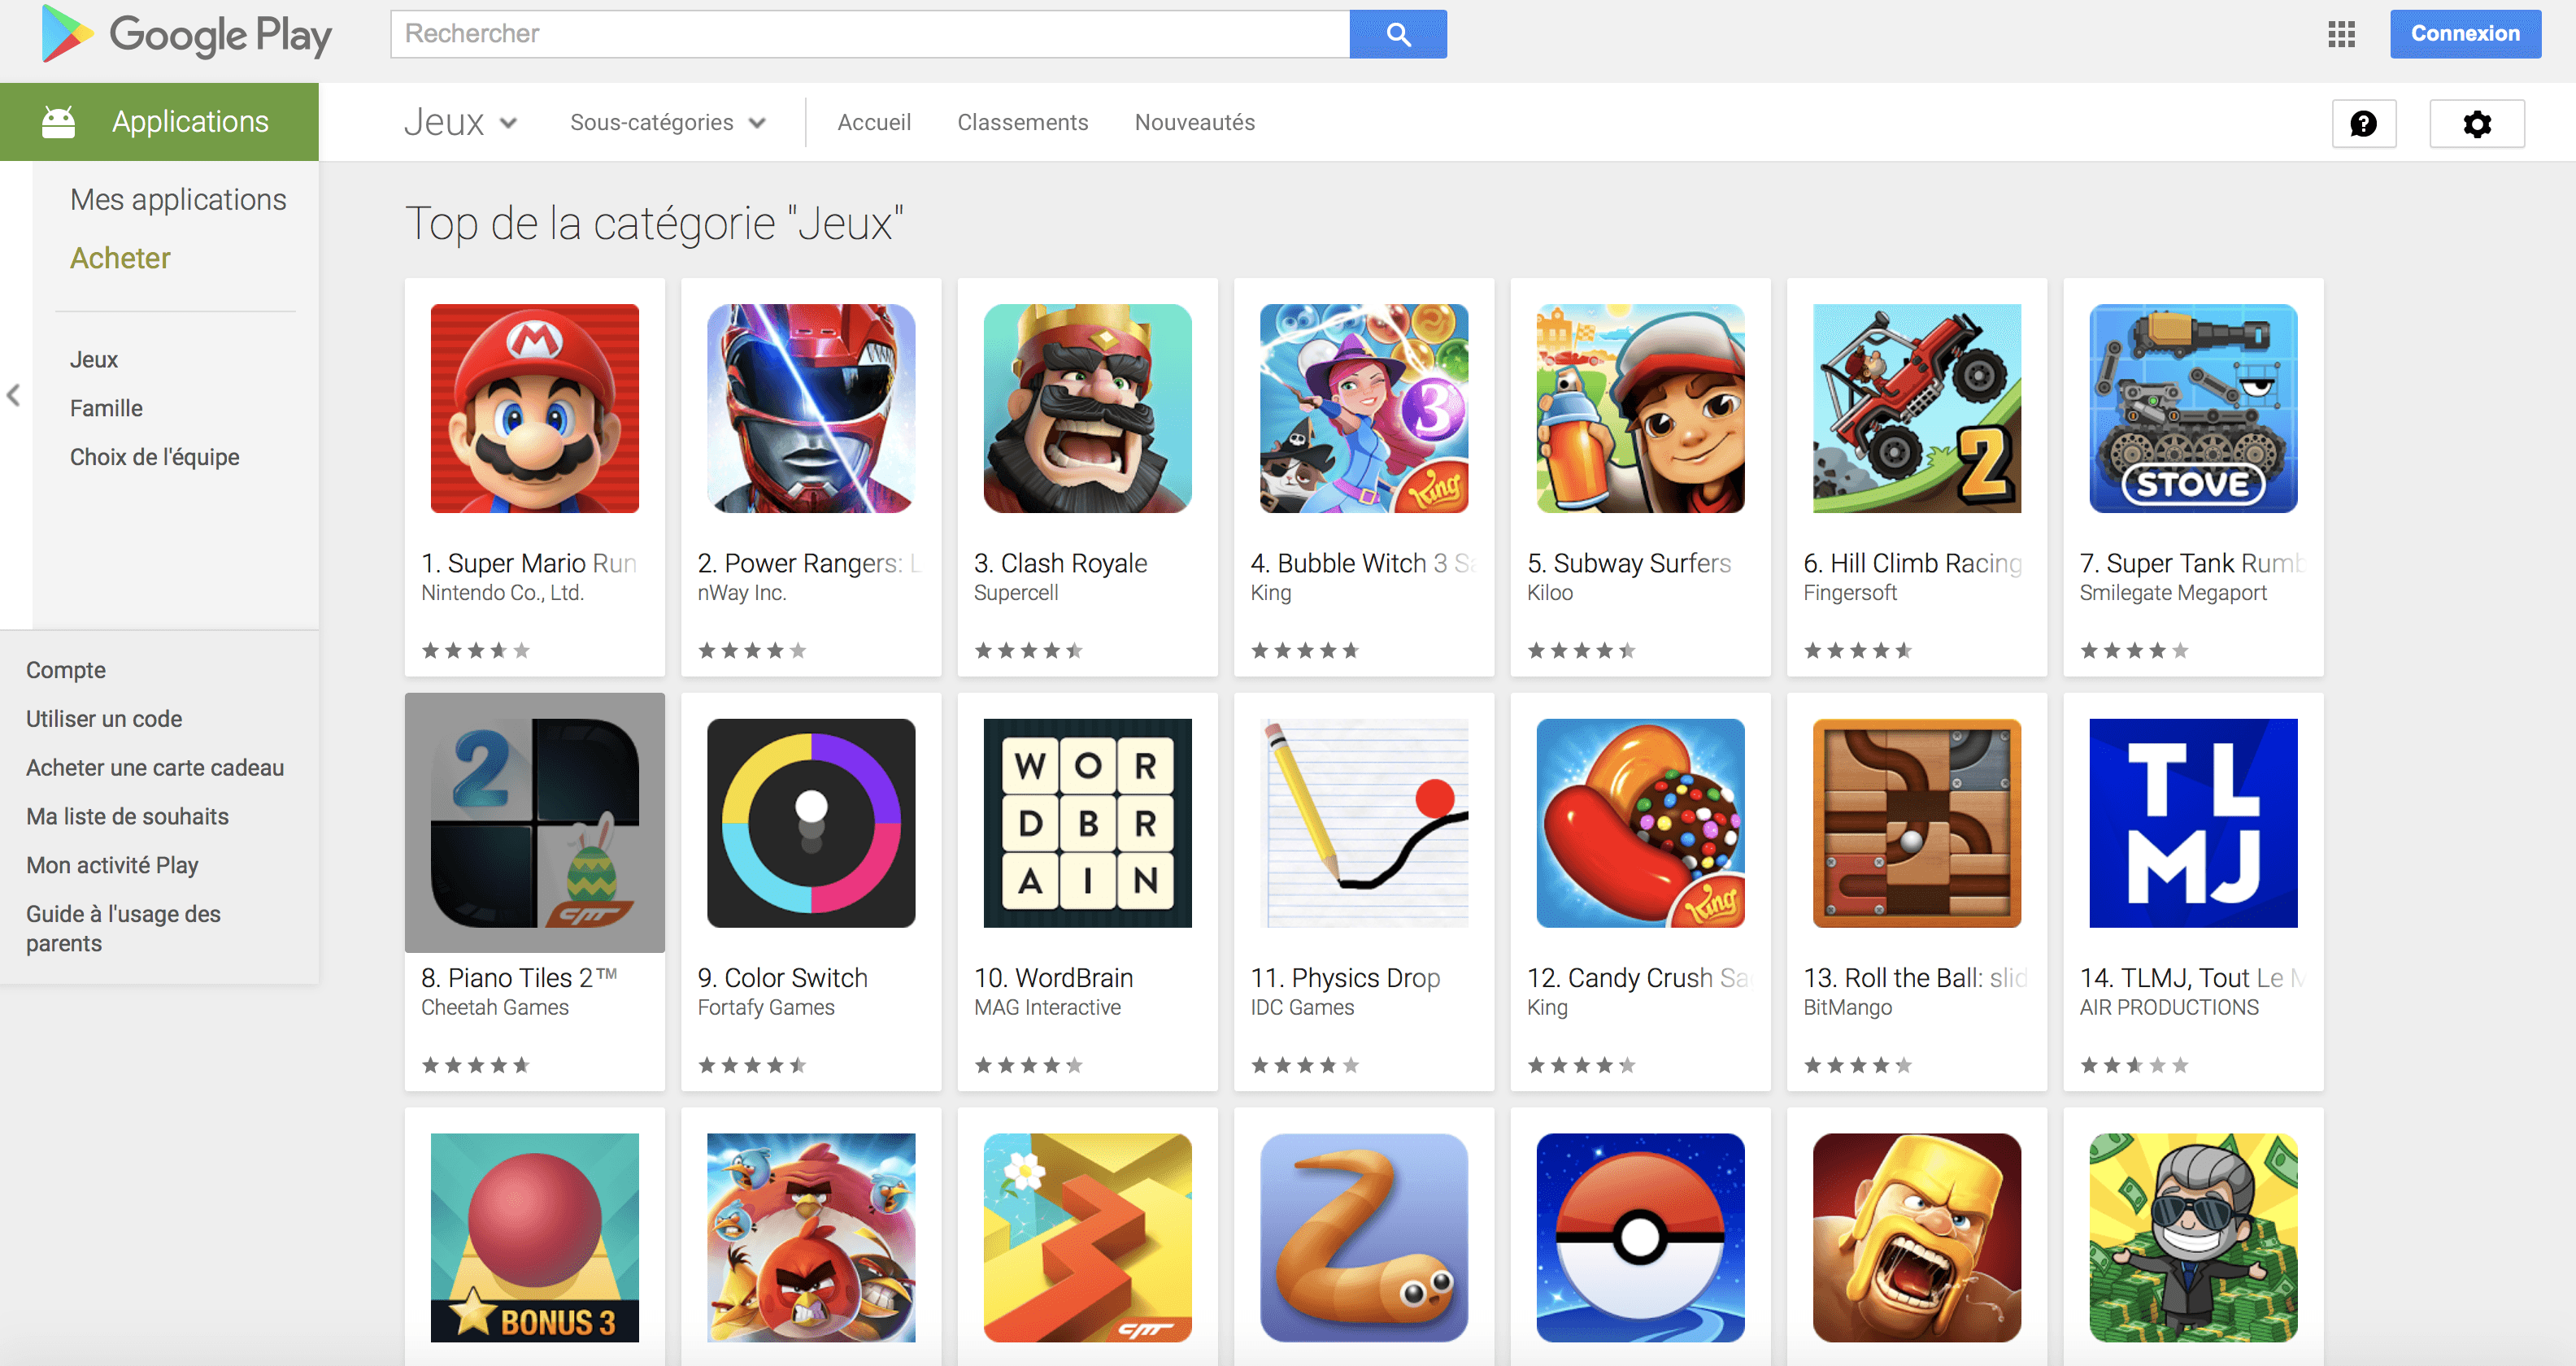Select the Piano Tiles 2 thumbnail
The height and width of the screenshot is (1366, 2576).
(x=535, y=823)
